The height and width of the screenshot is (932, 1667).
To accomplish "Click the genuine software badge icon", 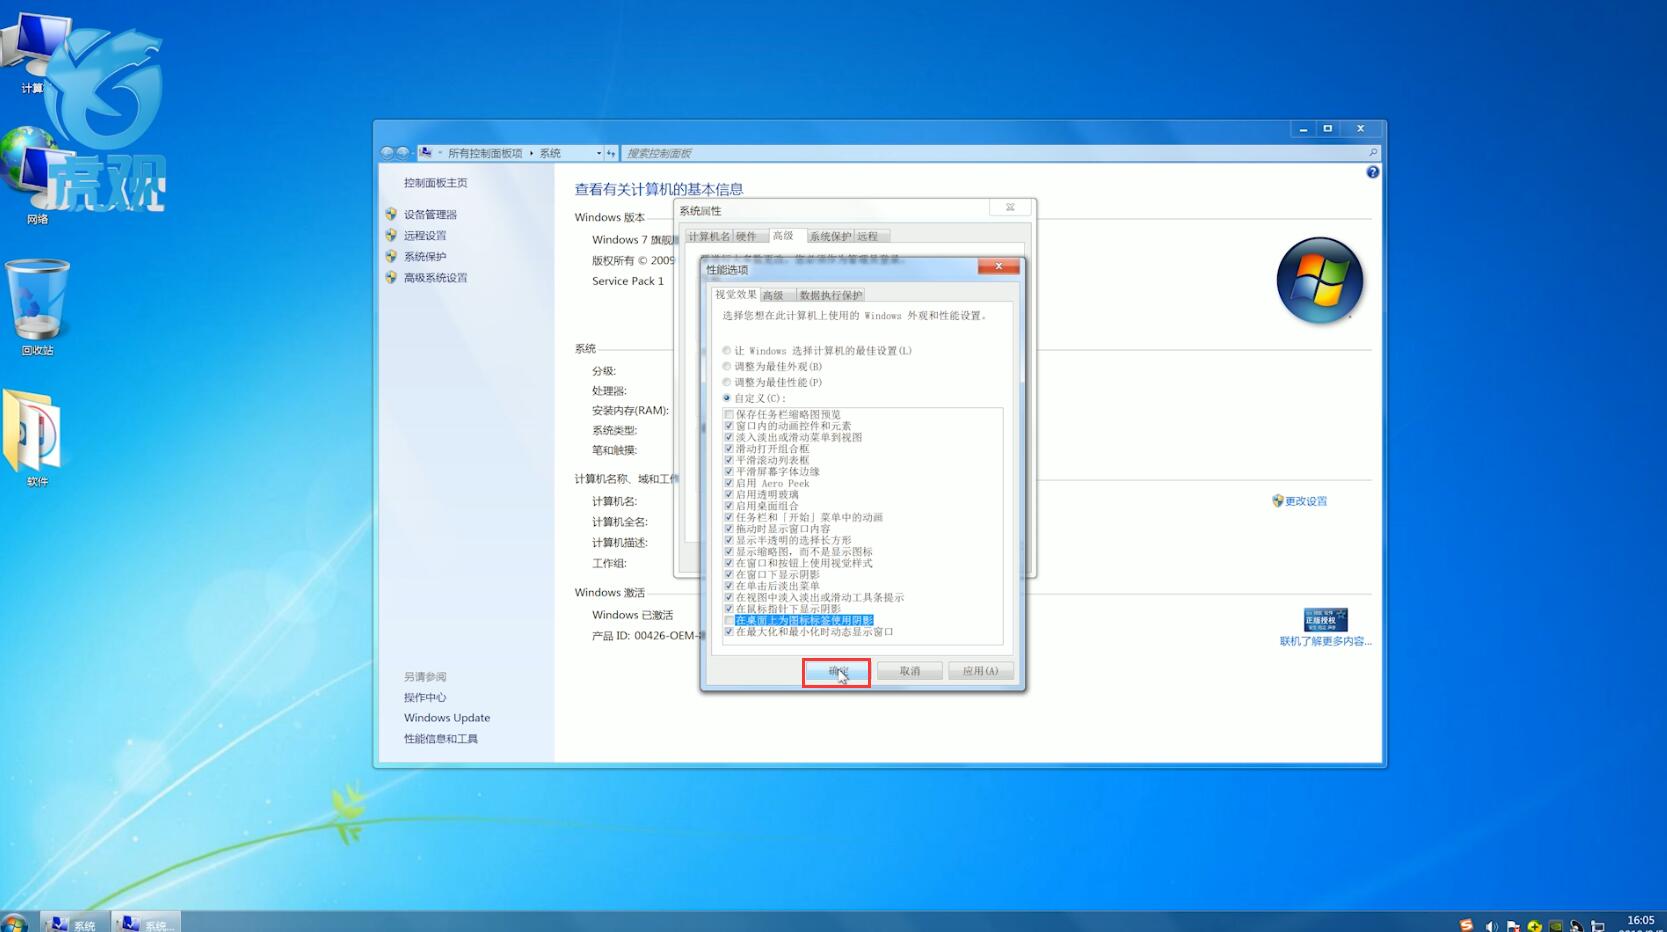I will click(x=1325, y=619).
